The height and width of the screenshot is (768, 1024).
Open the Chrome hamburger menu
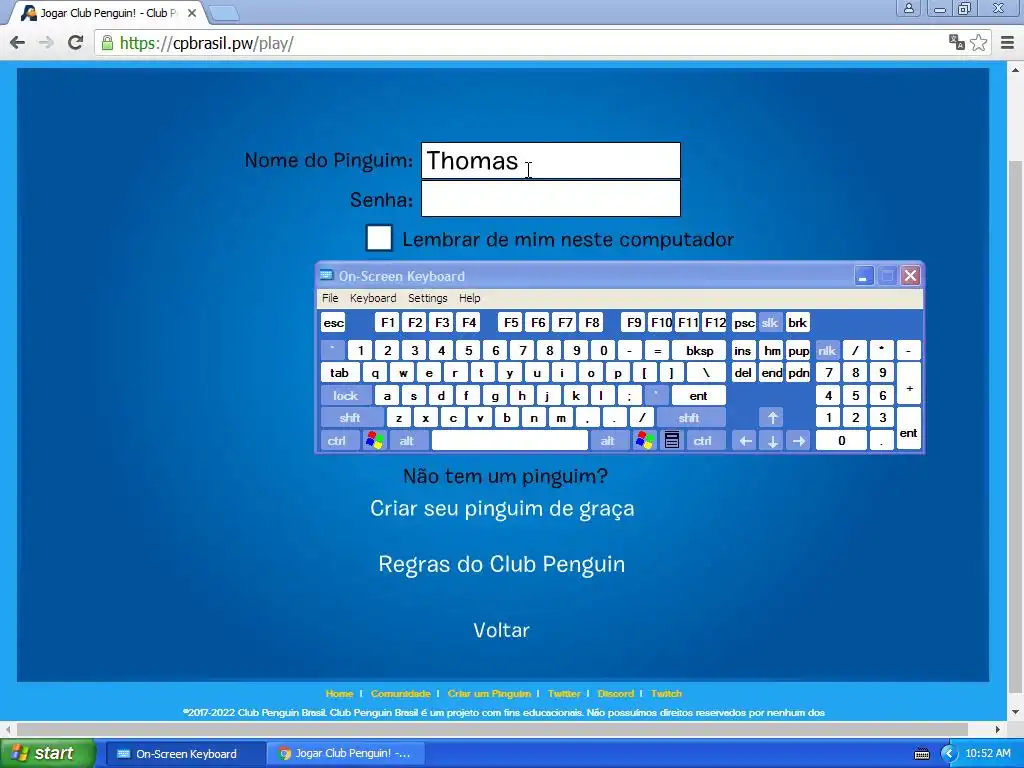[1008, 42]
